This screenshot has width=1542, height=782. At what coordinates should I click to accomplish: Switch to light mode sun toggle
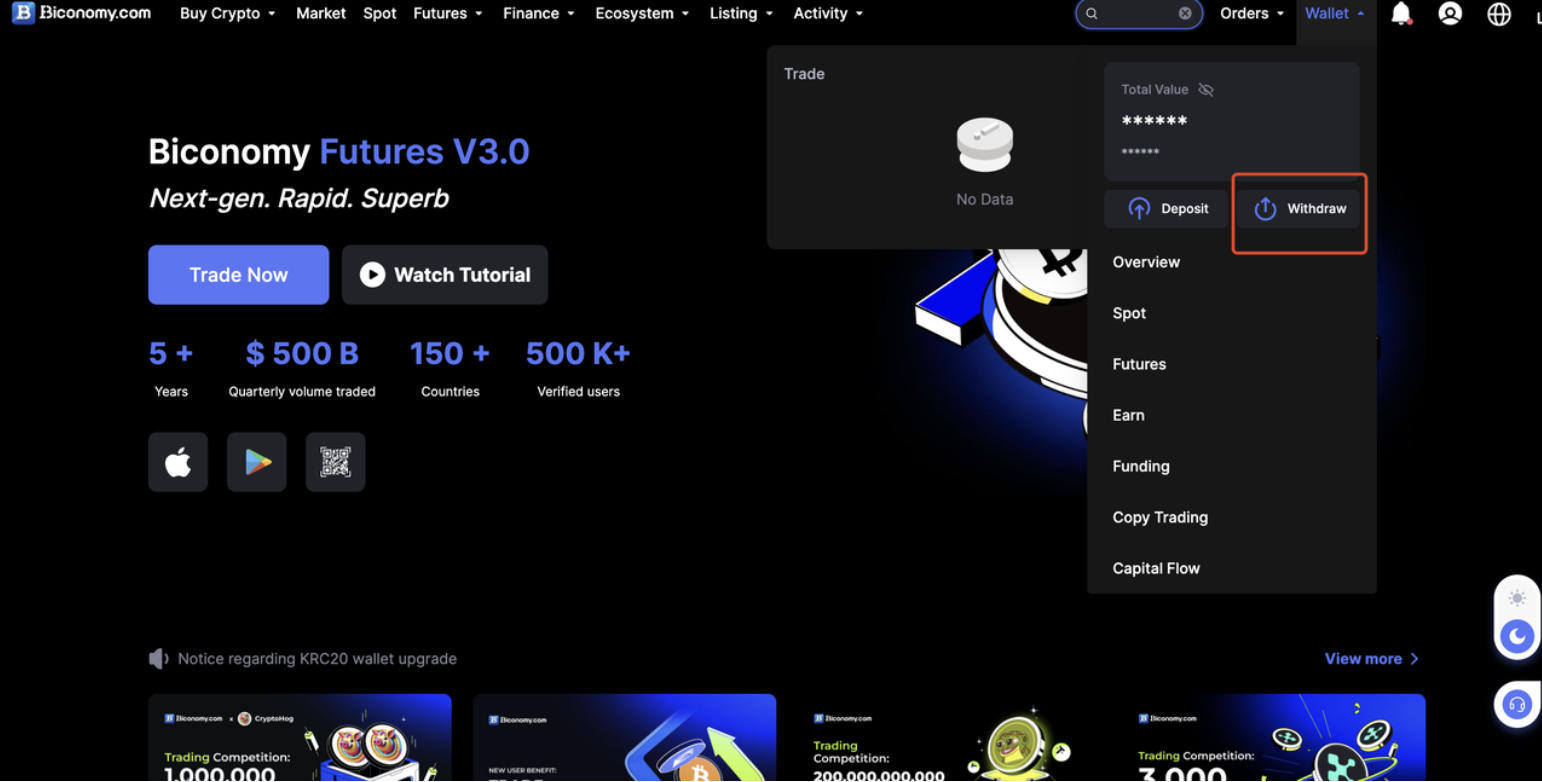1517,598
